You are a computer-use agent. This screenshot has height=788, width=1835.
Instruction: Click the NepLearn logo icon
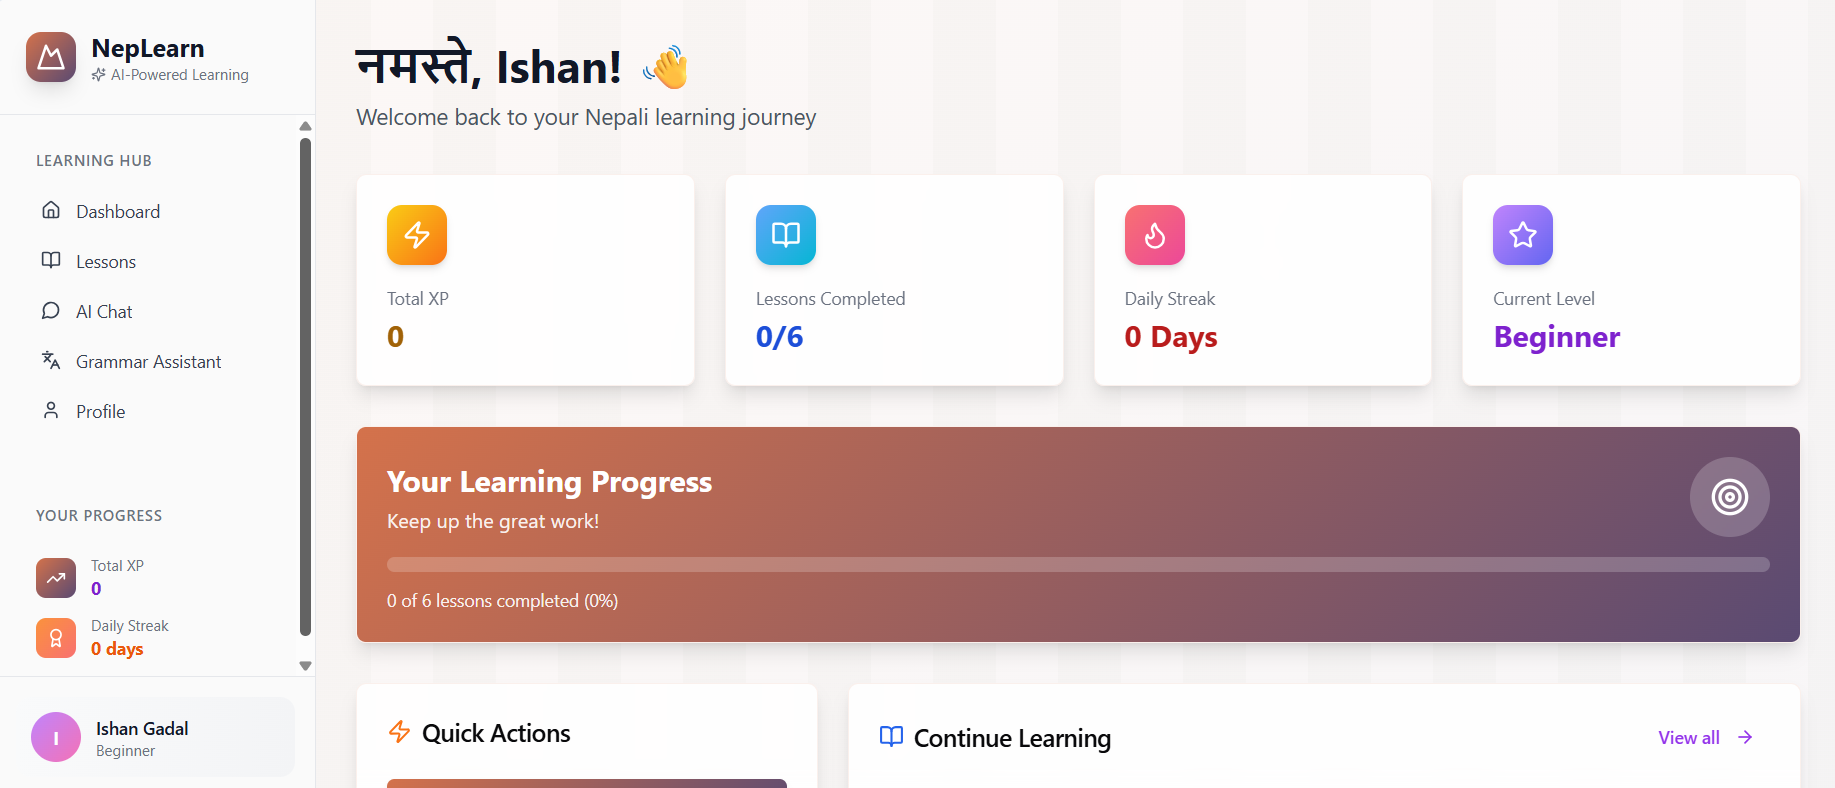tap(51, 57)
